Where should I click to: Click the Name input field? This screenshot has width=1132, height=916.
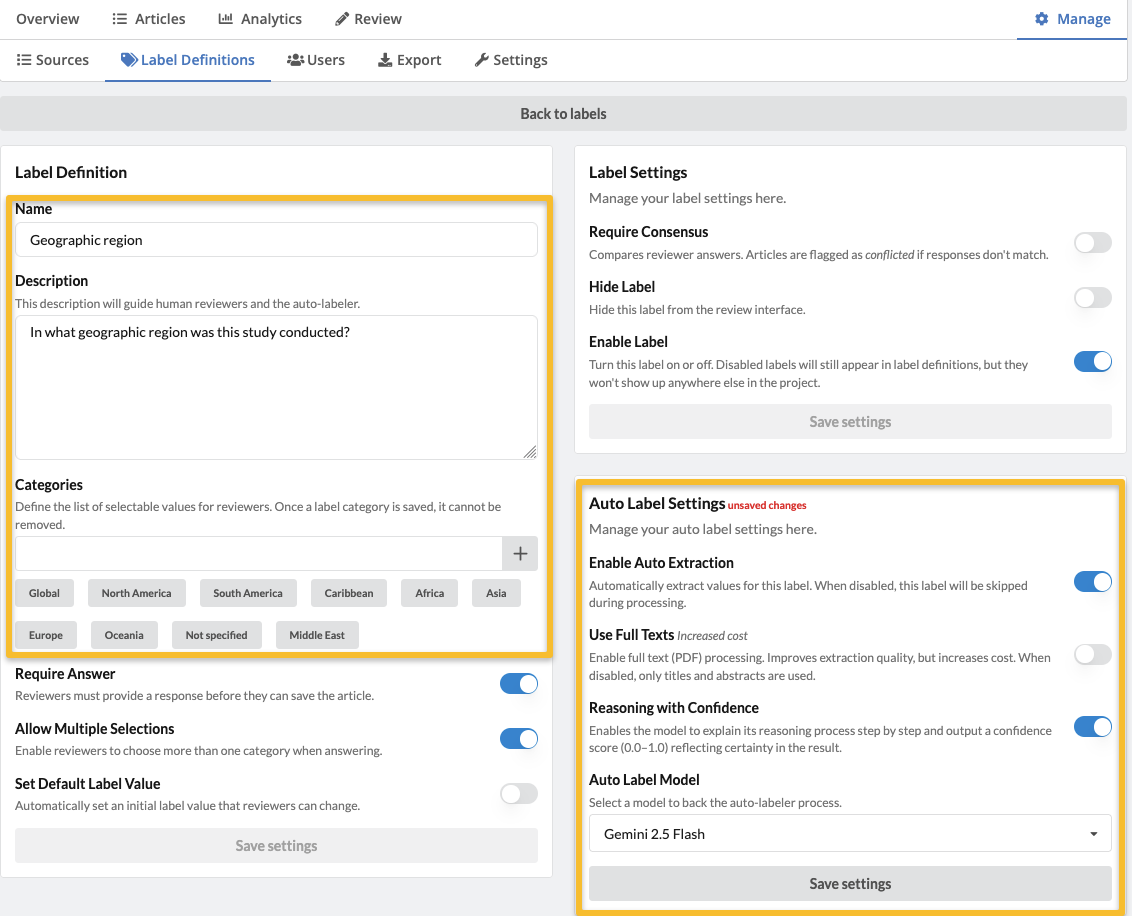pos(276,240)
